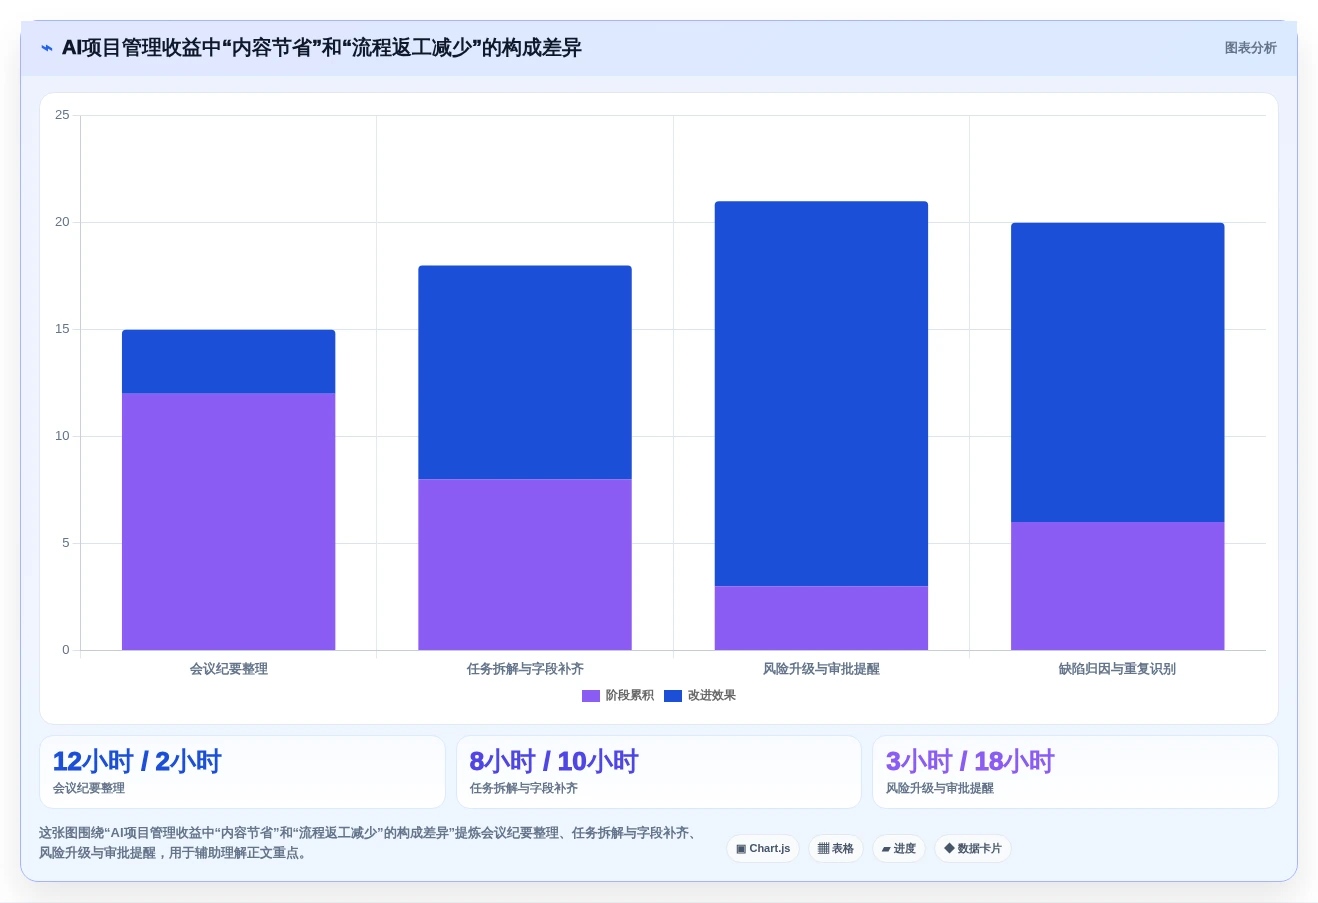This screenshot has width=1318, height=903.
Task: Click the y-axis value 25
Action: pyautogui.click(x=62, y=115)
